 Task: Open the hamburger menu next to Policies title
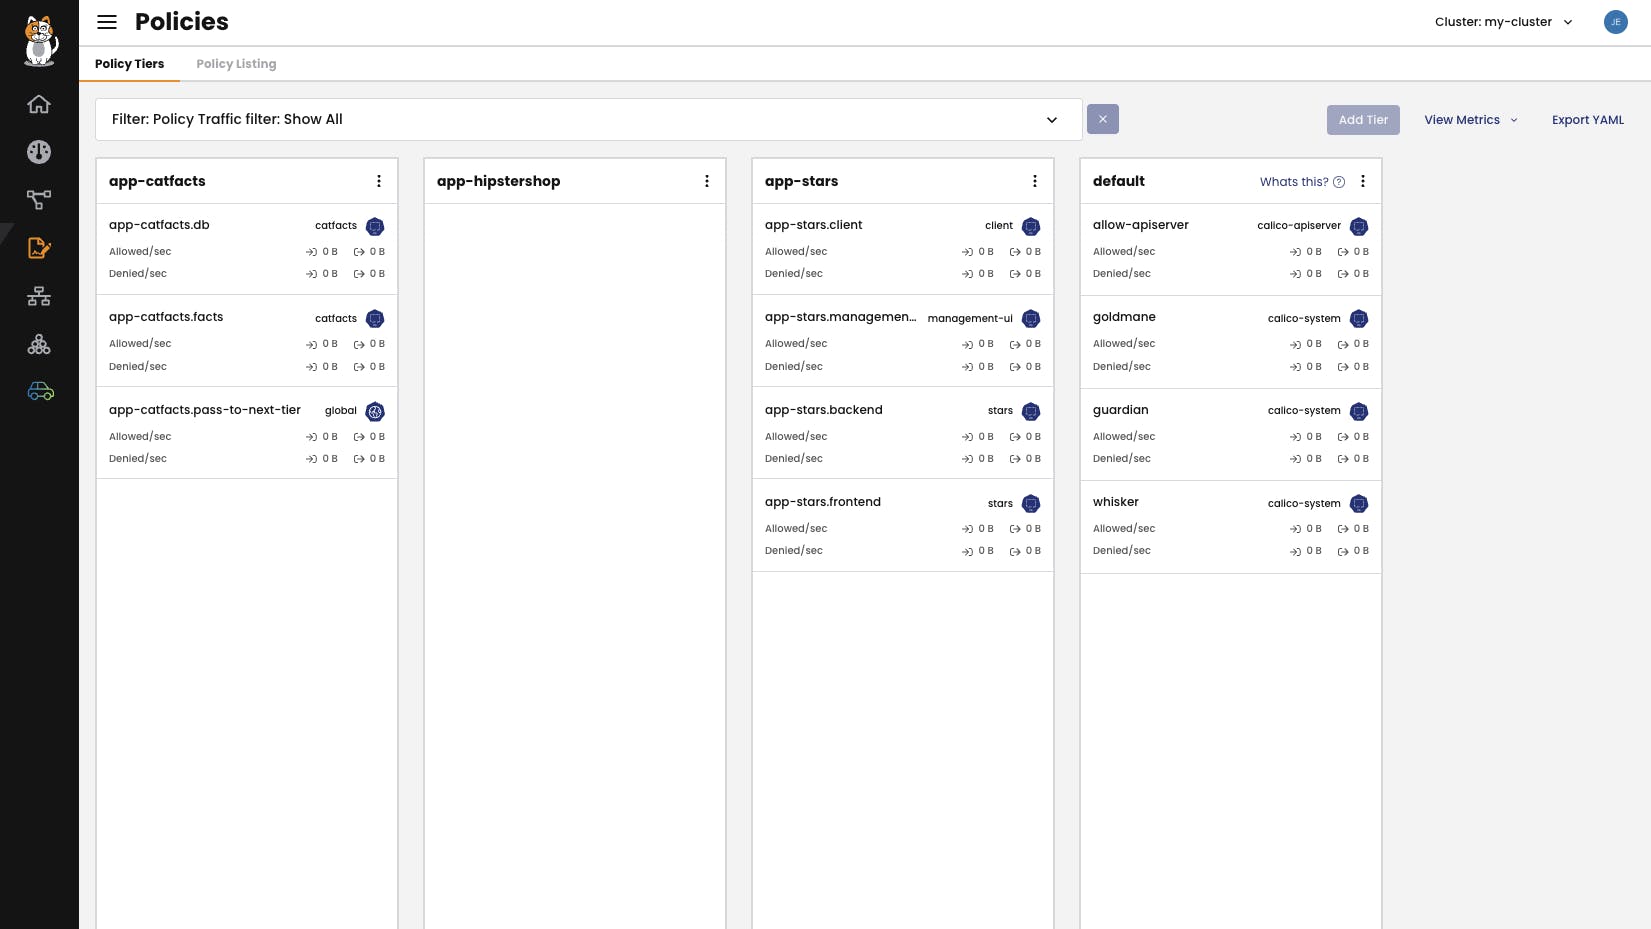pos(107,22)
